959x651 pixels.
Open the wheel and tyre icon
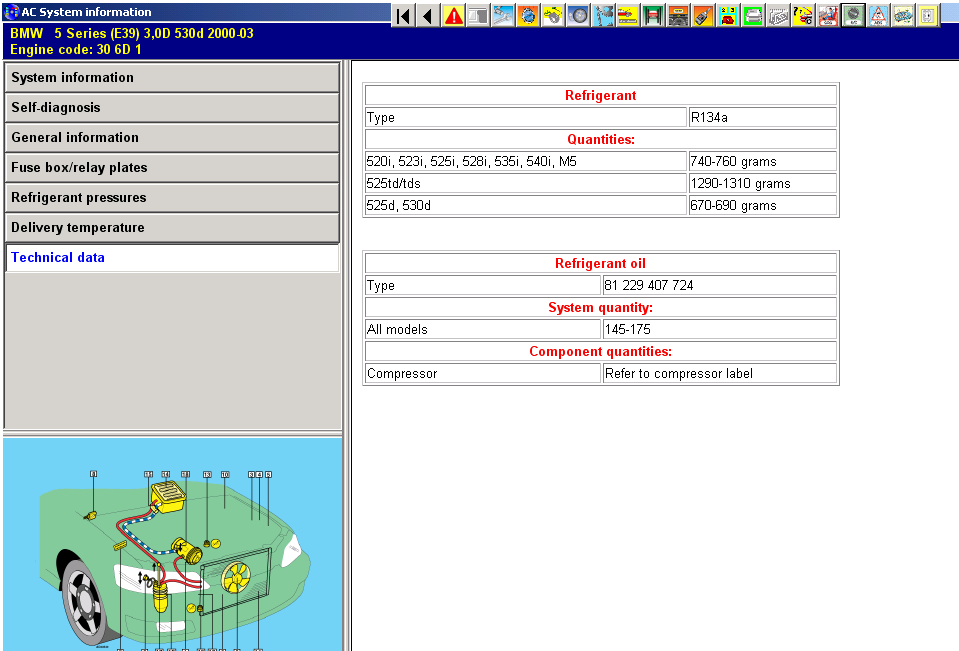579,16
